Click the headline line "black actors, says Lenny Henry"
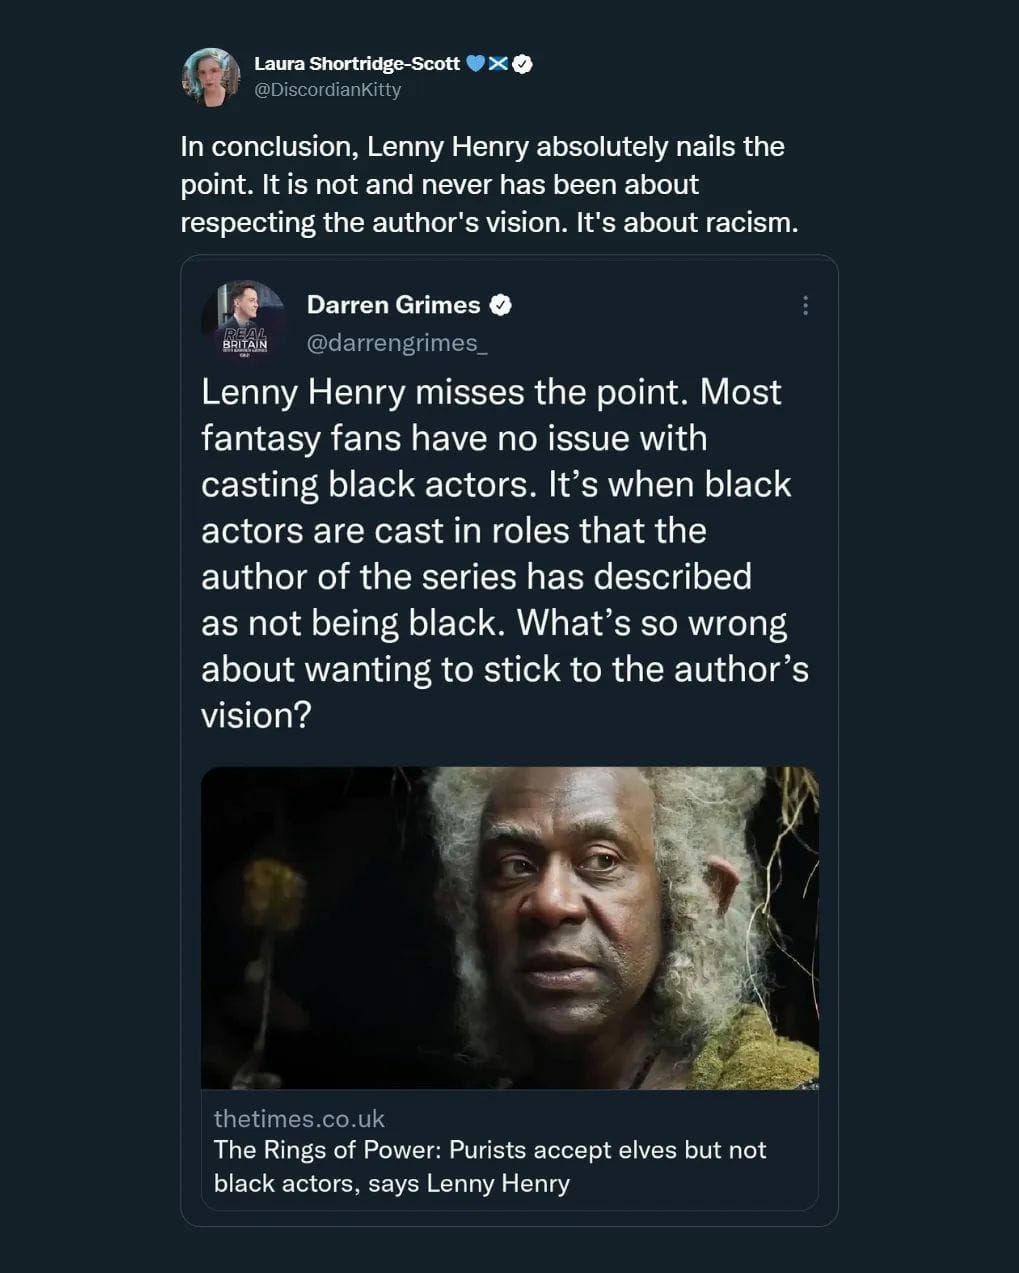Screen dimensions: 1019x1273 coord(391,1183)
